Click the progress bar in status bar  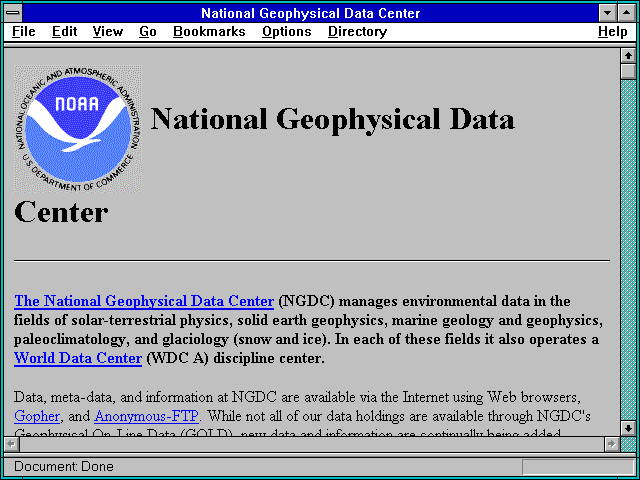(x=578, y=467)
